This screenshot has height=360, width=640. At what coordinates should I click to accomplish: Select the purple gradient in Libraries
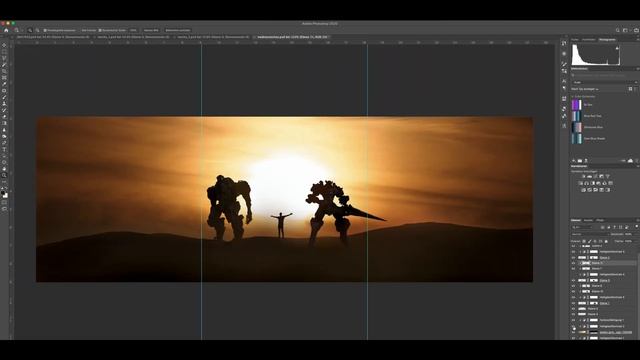click(576, 105)
